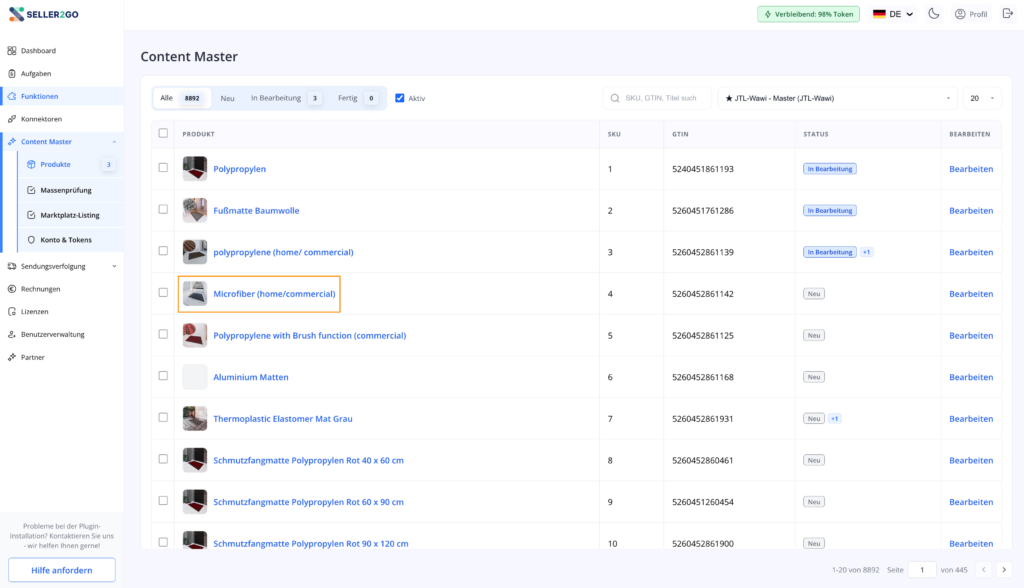This screenshot has width=1024, height=588.
Task: Click the Verbleibend 98% Token badge
Action: [808, 14]
